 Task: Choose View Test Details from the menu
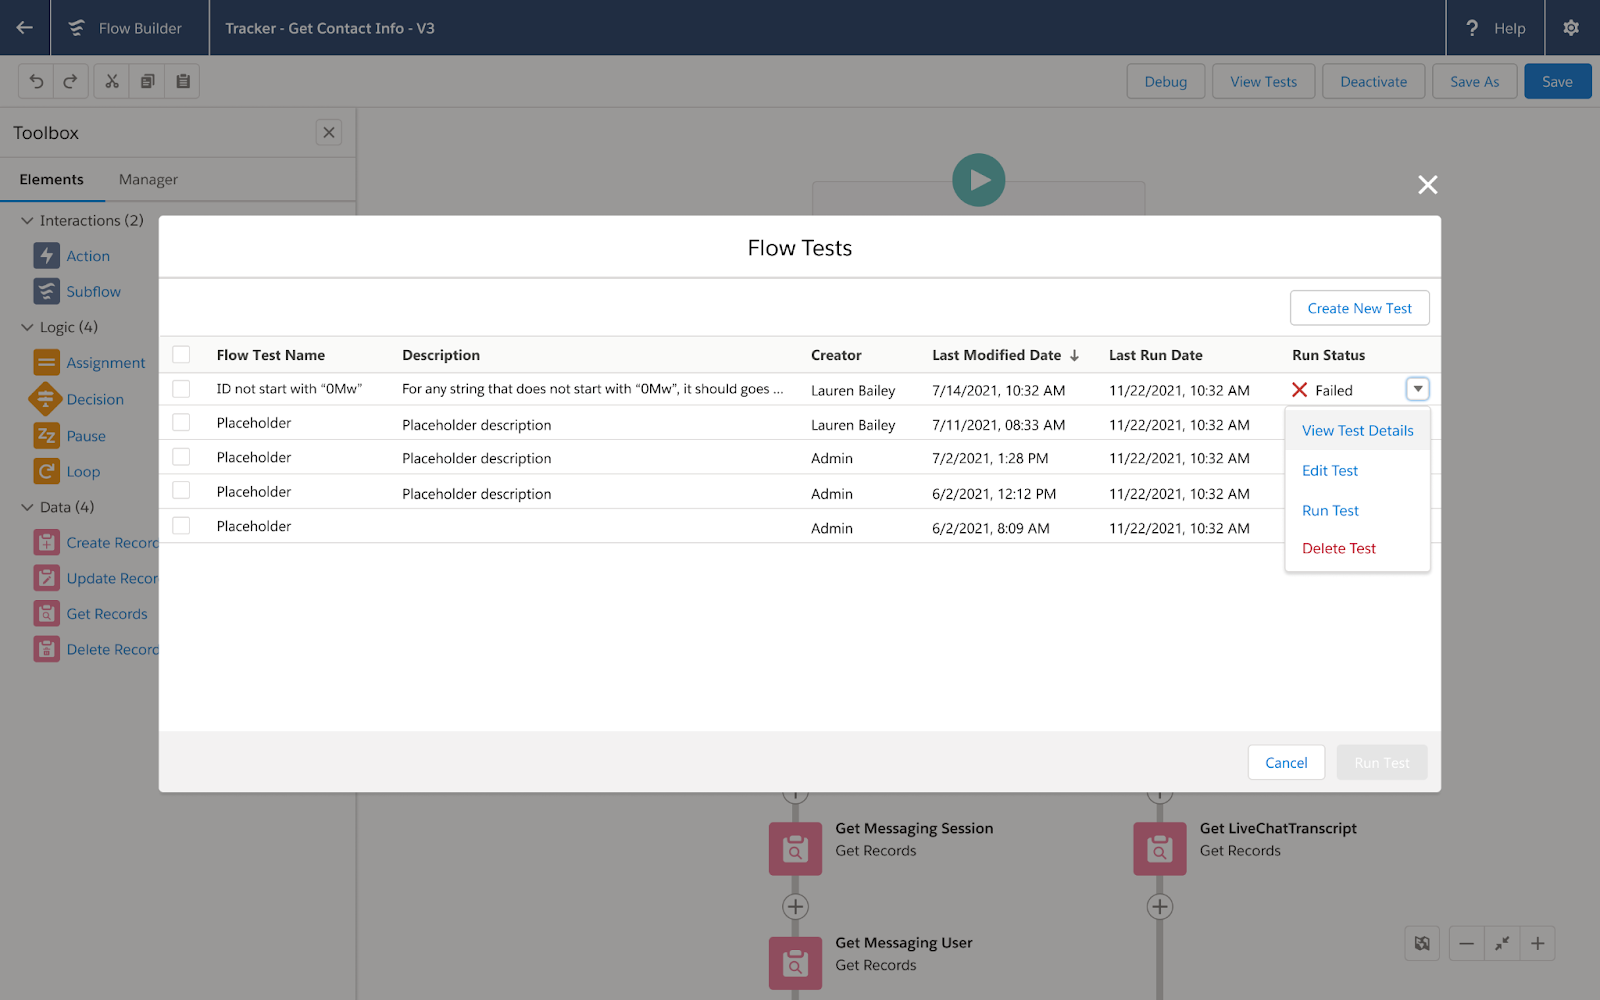[x=1357, y=431]
